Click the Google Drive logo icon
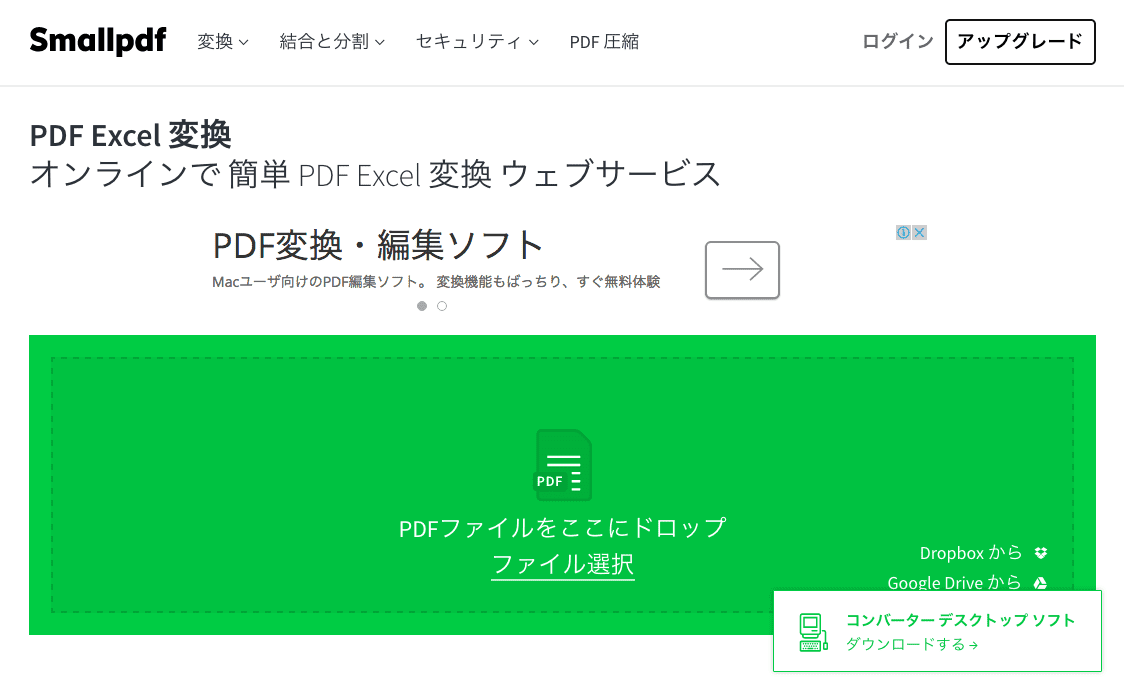The height and width of the screenshot is (679, 1124). click(x=1040, y=583)
